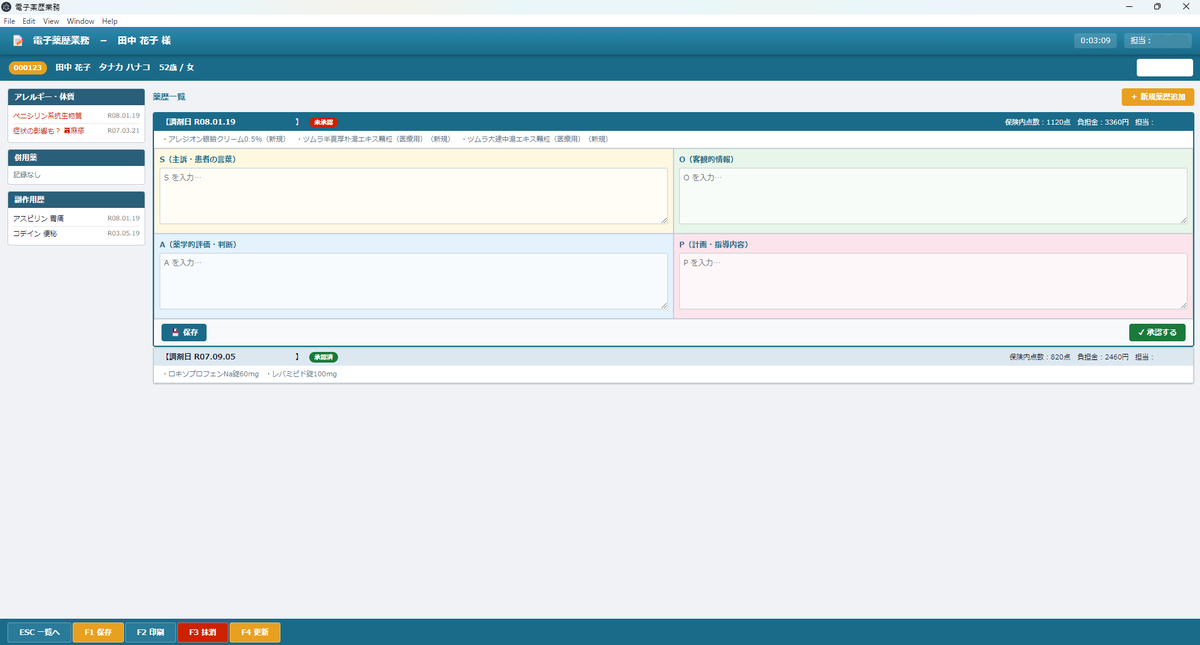Click the ロキソプロフェンNa錠60mg drug entry
Screen dimensions: 1200x645
[211, 374]
